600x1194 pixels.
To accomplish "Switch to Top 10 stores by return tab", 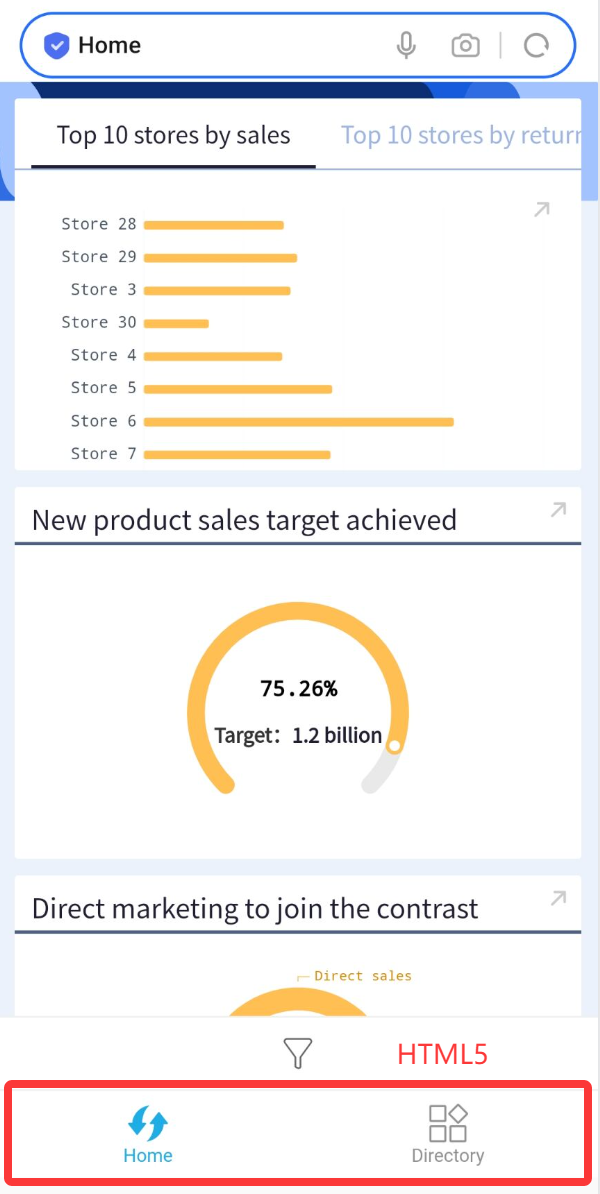I will click(x=460, y=135).
